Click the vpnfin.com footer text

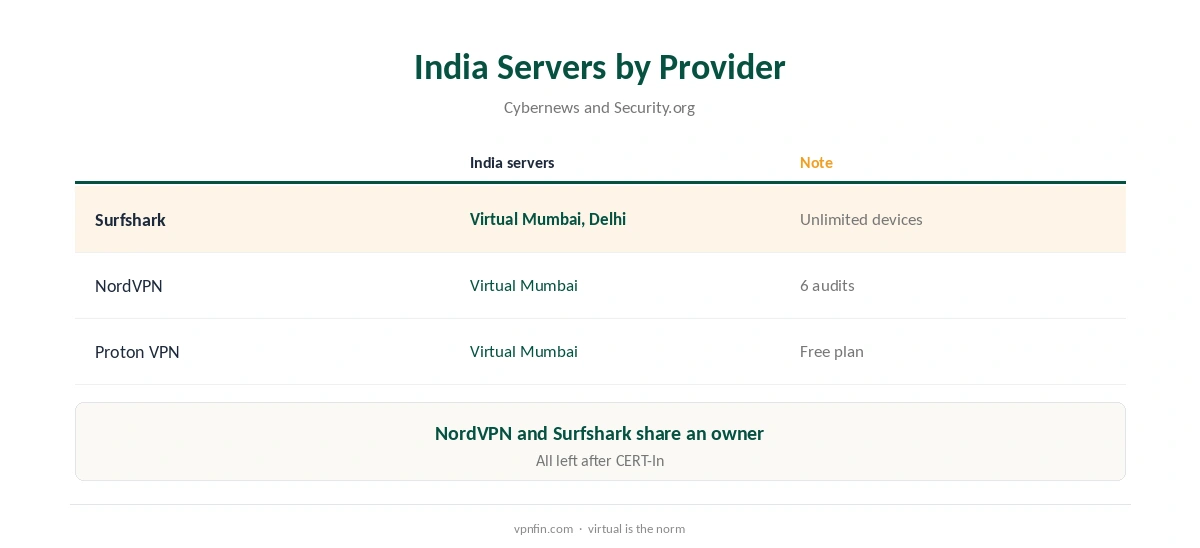coord(543,528)
